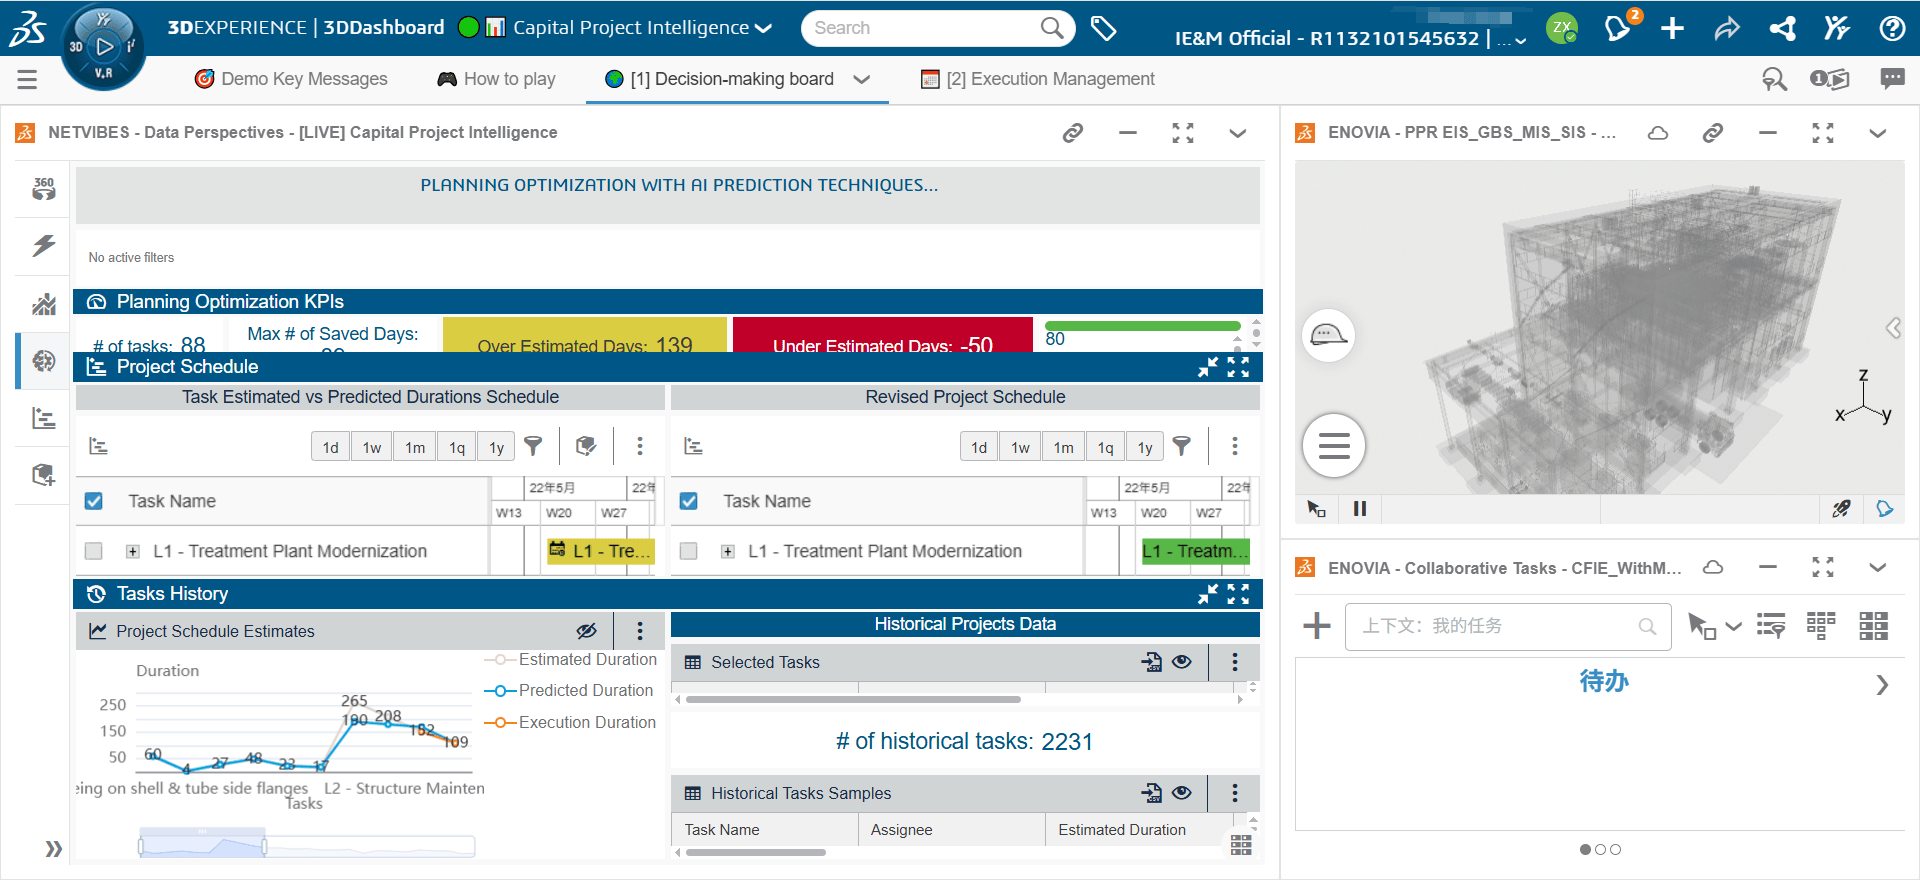Screen dimensions: 1920x880
Task: Maximize the NETVIBES Data Perspectives widget
Action: tap(1183, 133)
